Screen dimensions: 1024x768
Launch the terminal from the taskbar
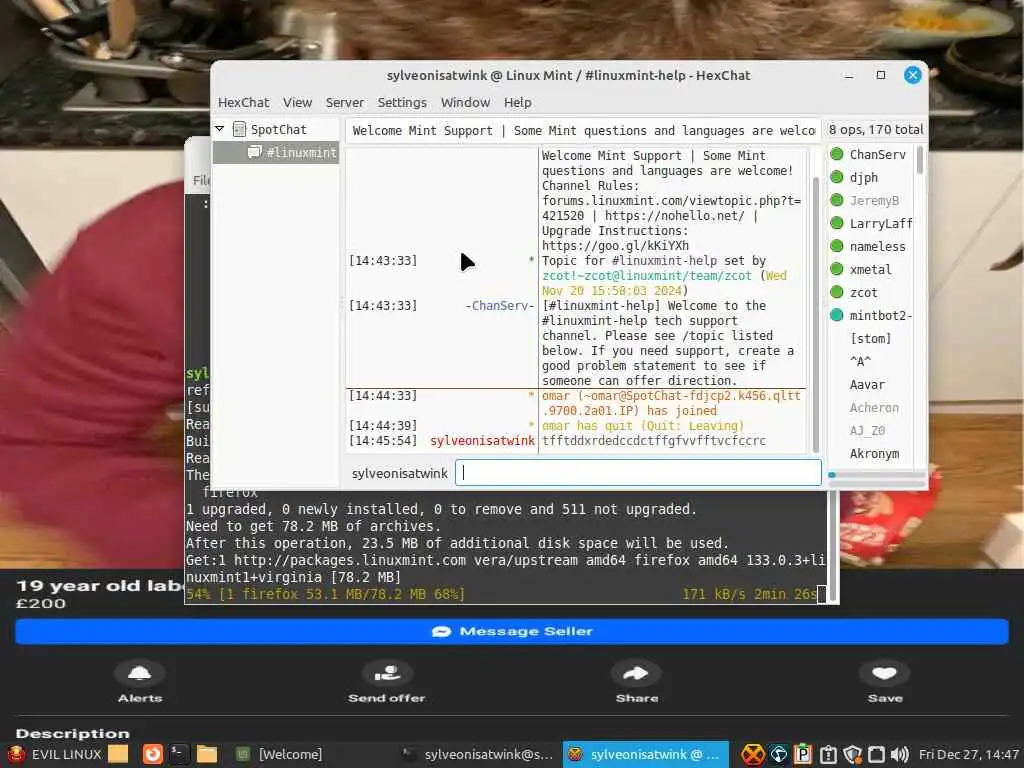tap(178, 754)
